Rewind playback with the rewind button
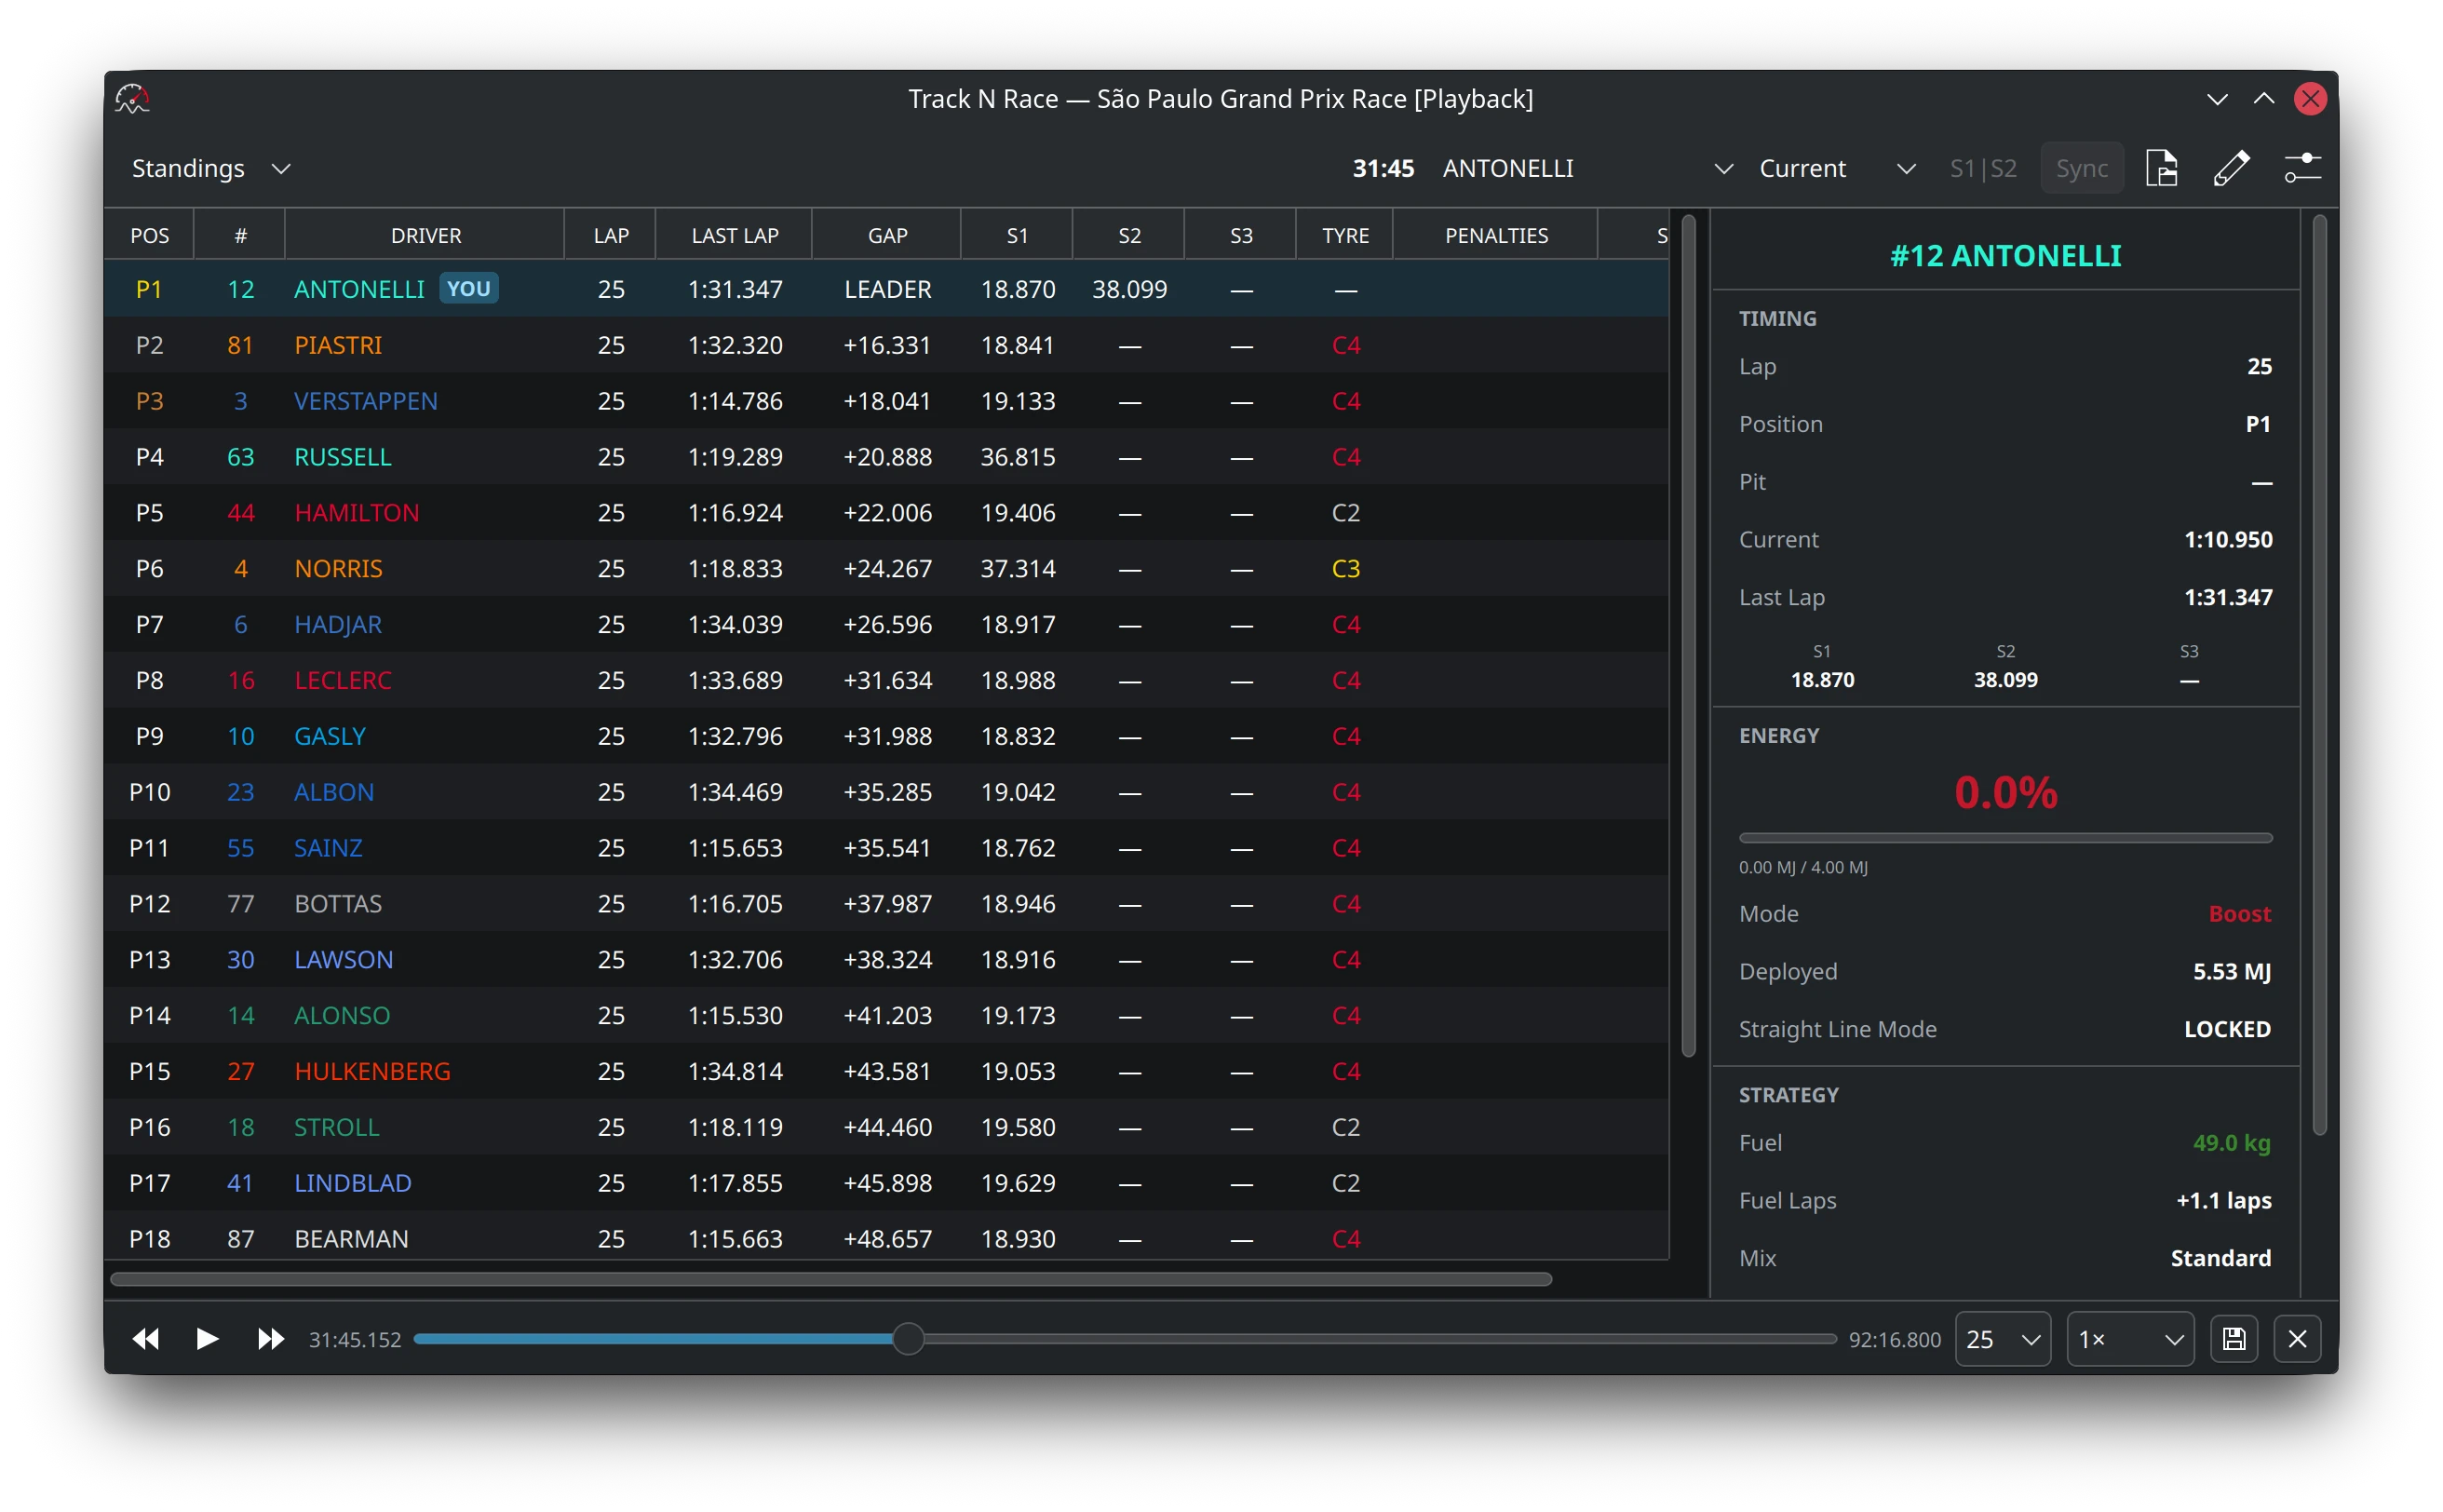Image resolution: width=2443 pixels, height=1512 pixels. (x=146, y=1338)
